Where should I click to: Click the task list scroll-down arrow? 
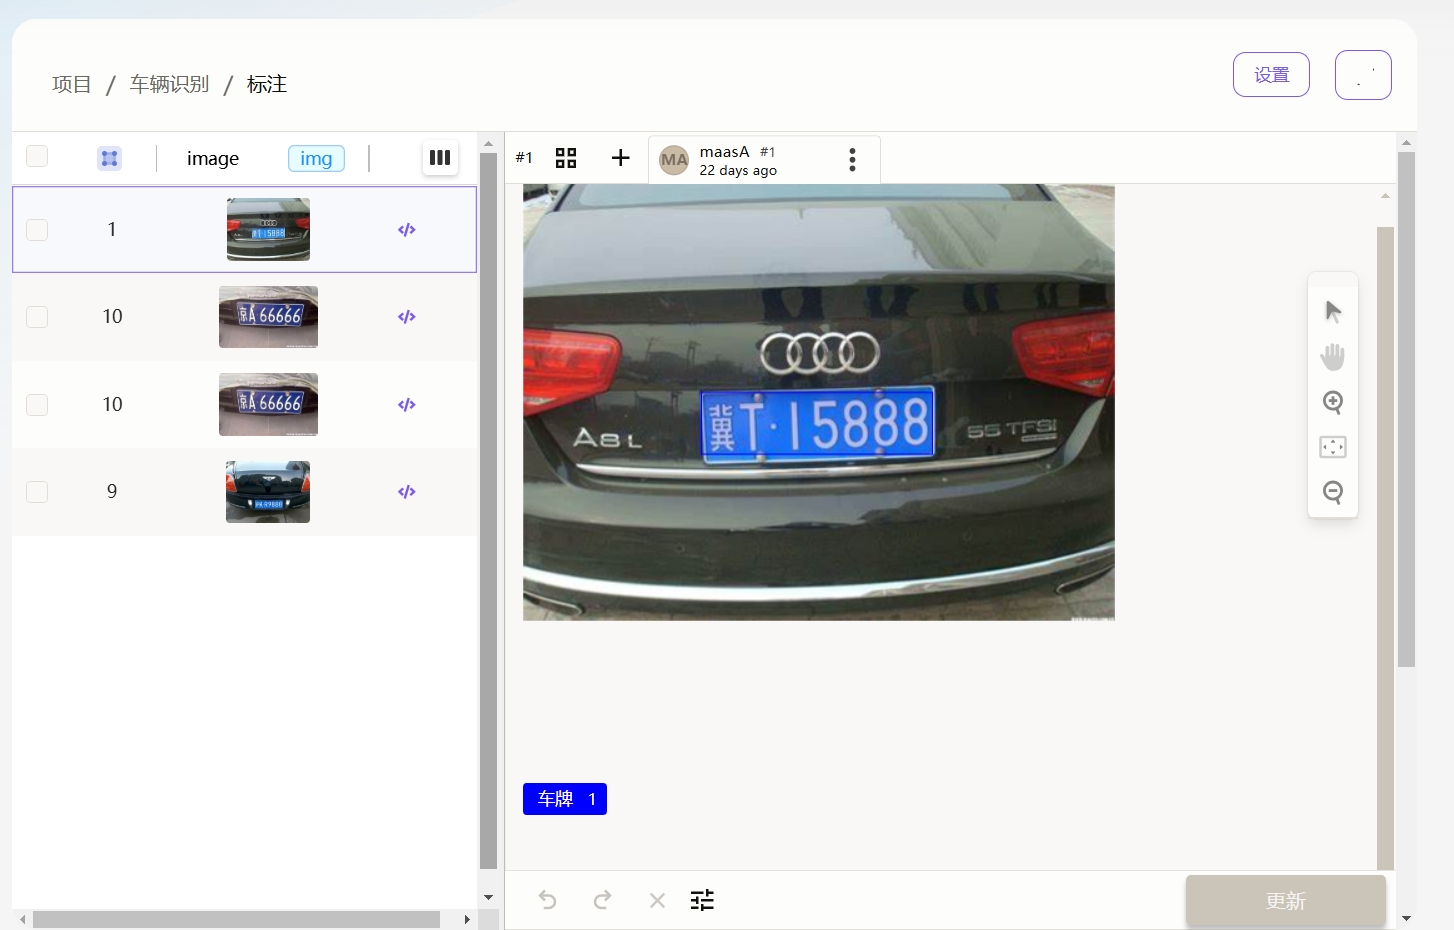pos(489,897)
